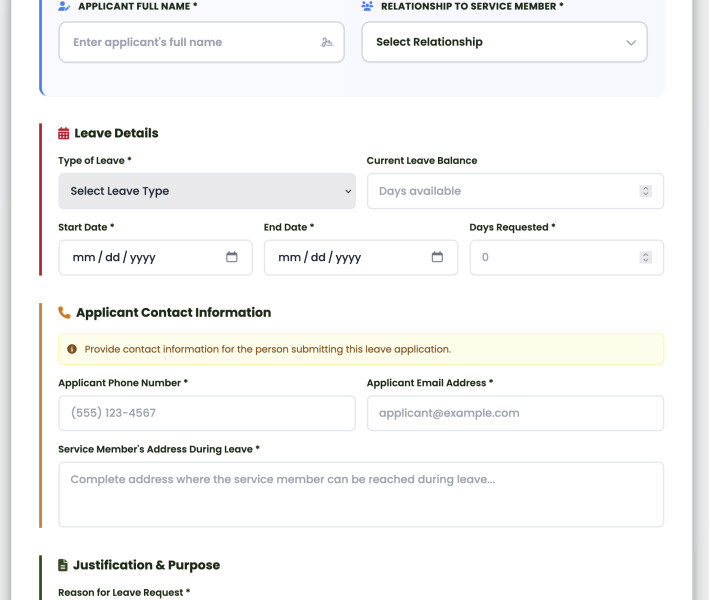
Task: Click the Applicant Phone Number field
Action: coord(207,413)
